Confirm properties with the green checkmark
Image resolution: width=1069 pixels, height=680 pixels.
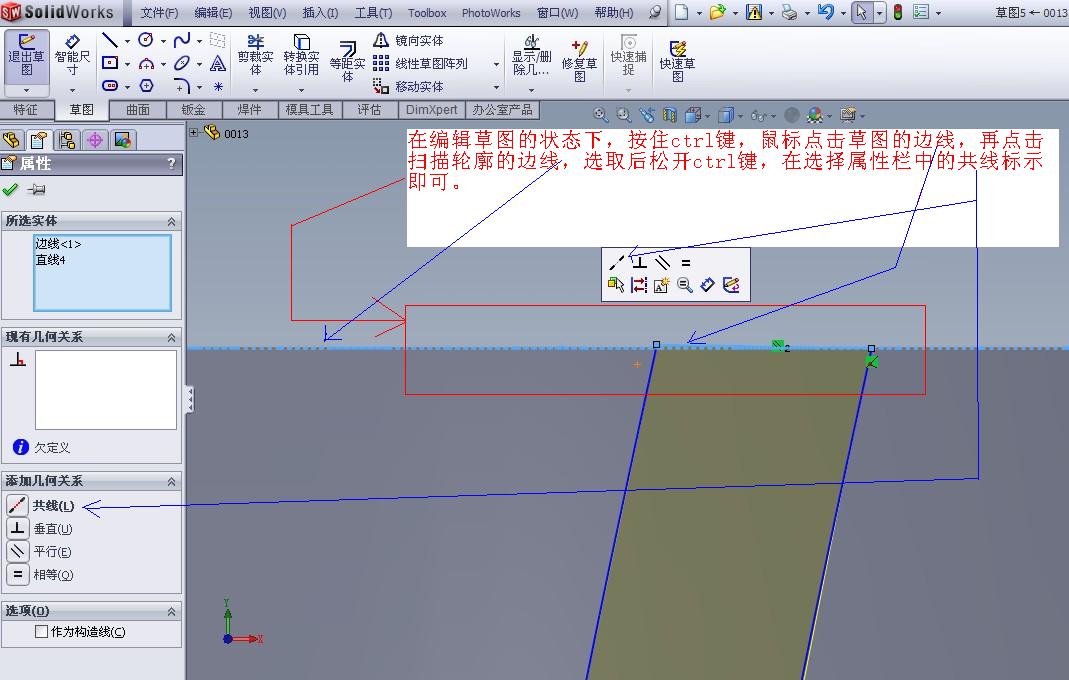pos(10,190)
